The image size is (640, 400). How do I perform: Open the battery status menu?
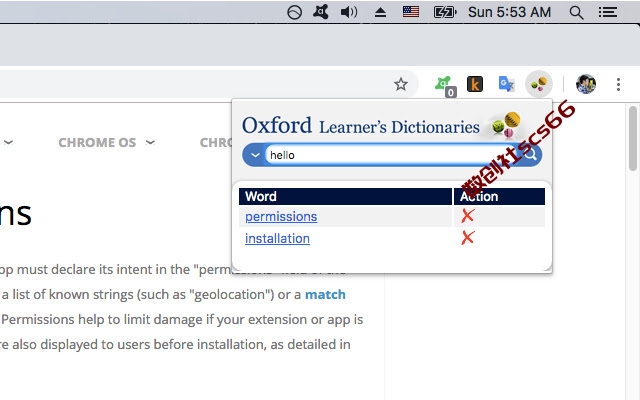(x=445, y=12)
